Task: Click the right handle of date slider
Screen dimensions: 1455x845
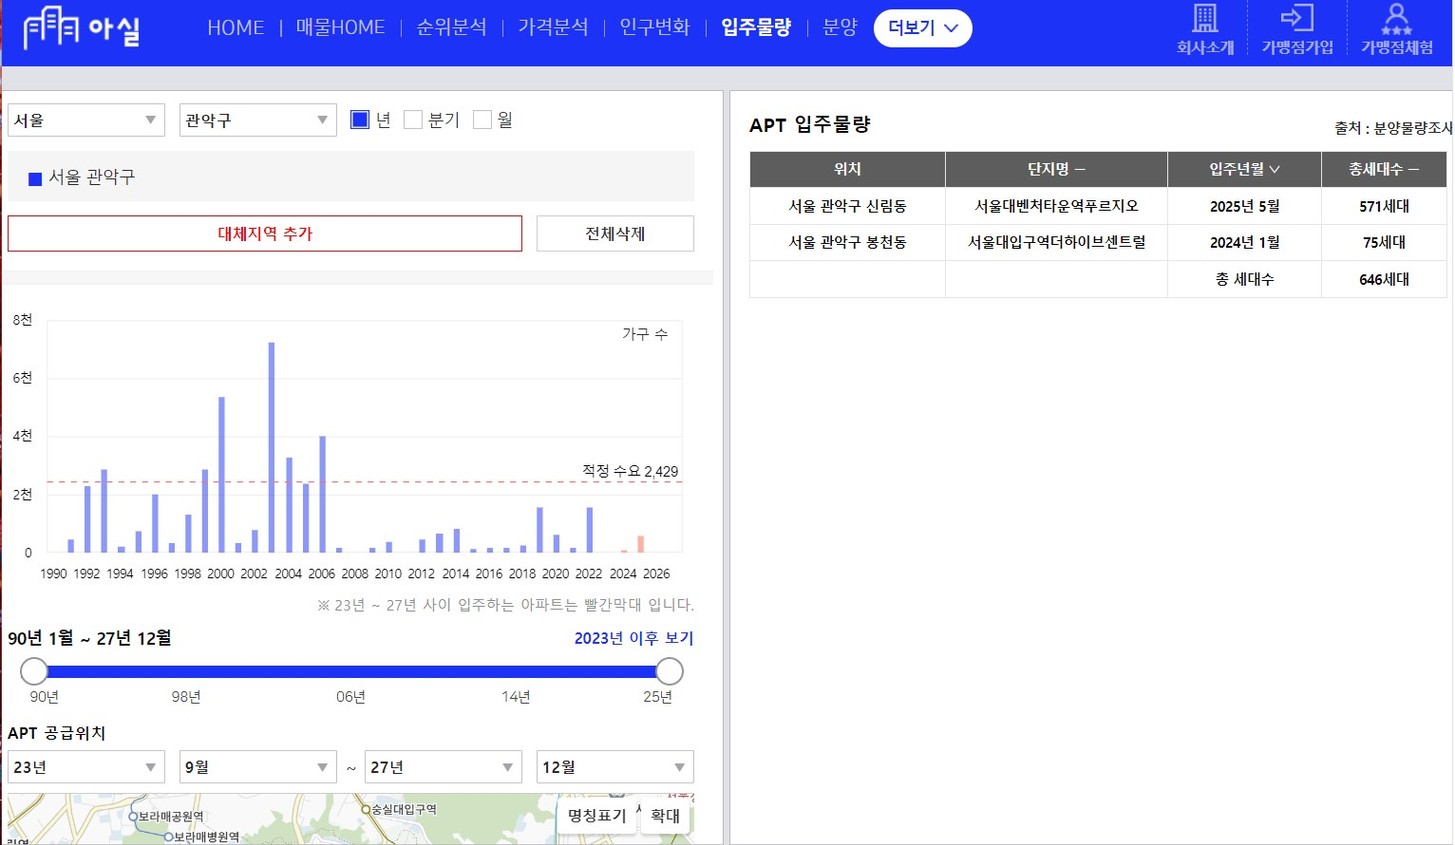Action: click(x=669, y=671)
